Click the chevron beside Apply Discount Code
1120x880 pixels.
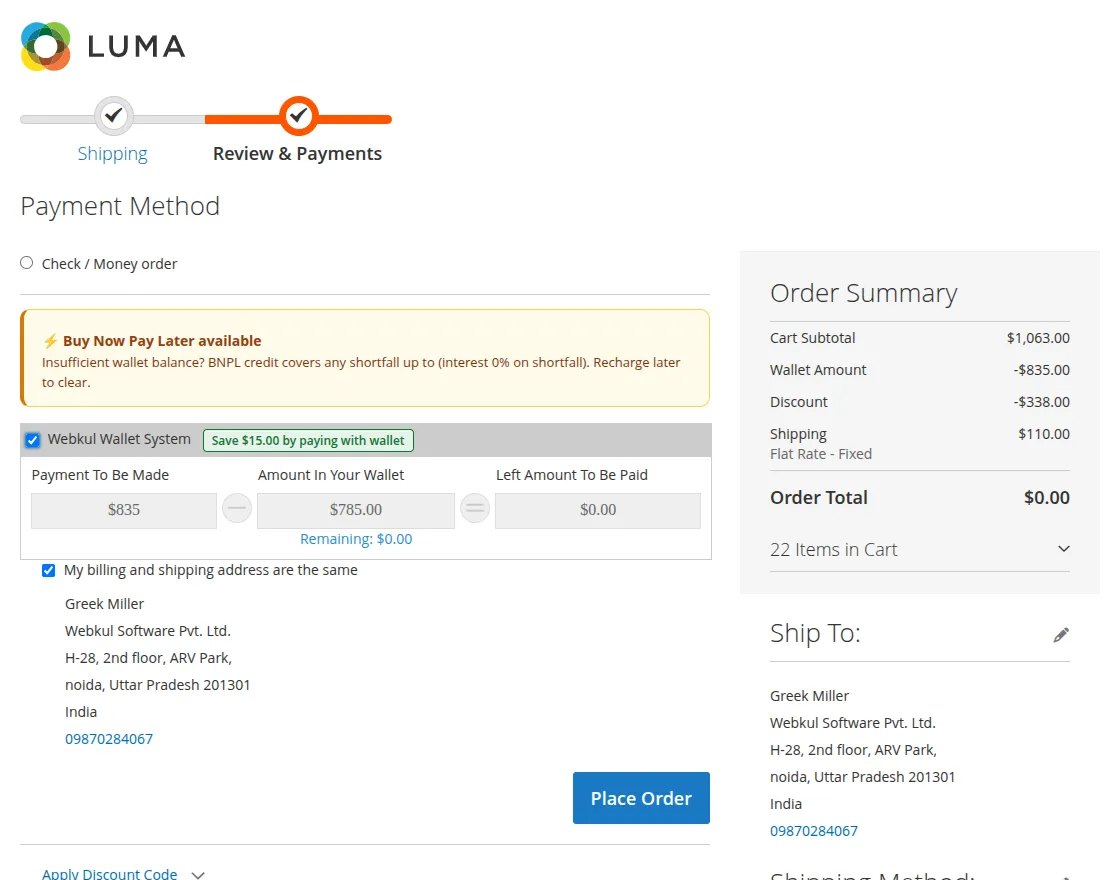(198, 874)
